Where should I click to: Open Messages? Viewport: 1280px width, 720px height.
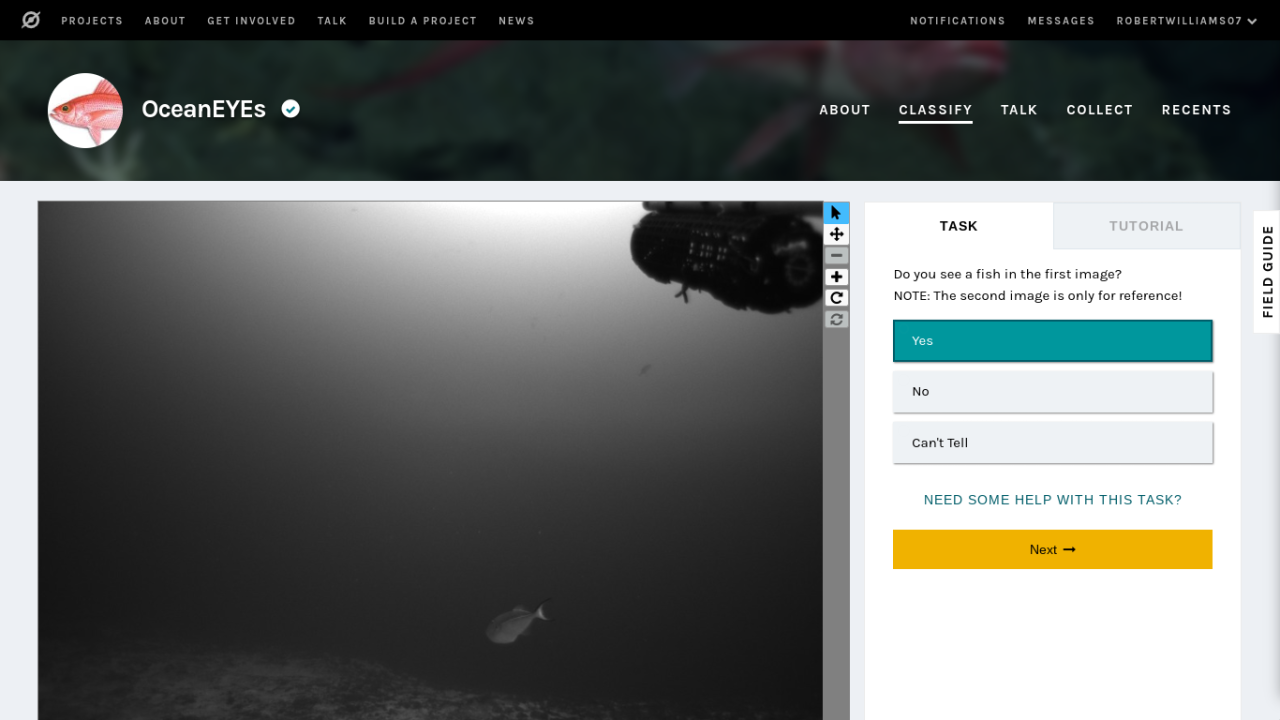point(1061,21)
